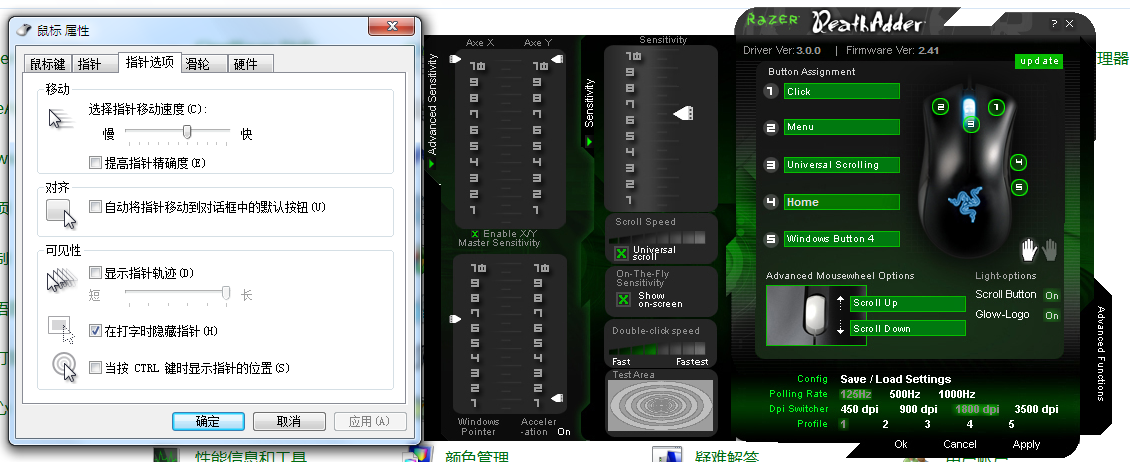The width and height of the screenshot is (1130, 462).
Task: Select 450 dpi in Dpi Switcher
Action: pos(860,409)
